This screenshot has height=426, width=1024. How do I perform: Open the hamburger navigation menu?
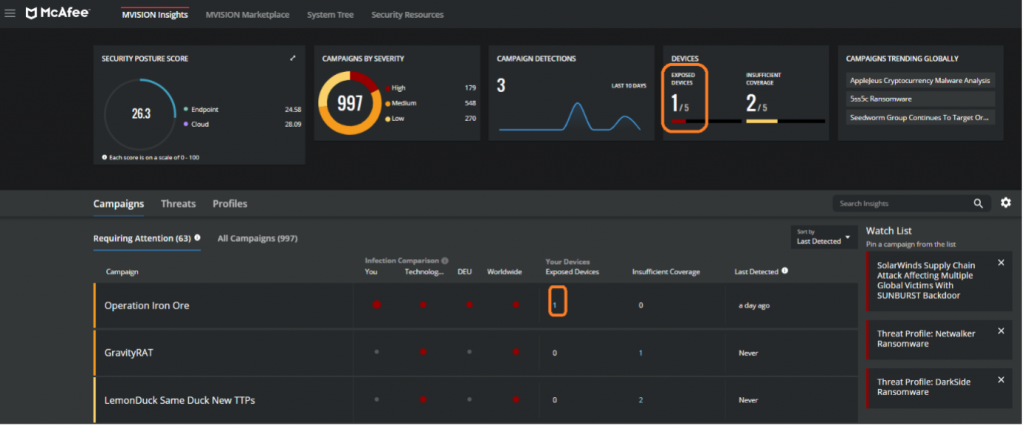10,14
